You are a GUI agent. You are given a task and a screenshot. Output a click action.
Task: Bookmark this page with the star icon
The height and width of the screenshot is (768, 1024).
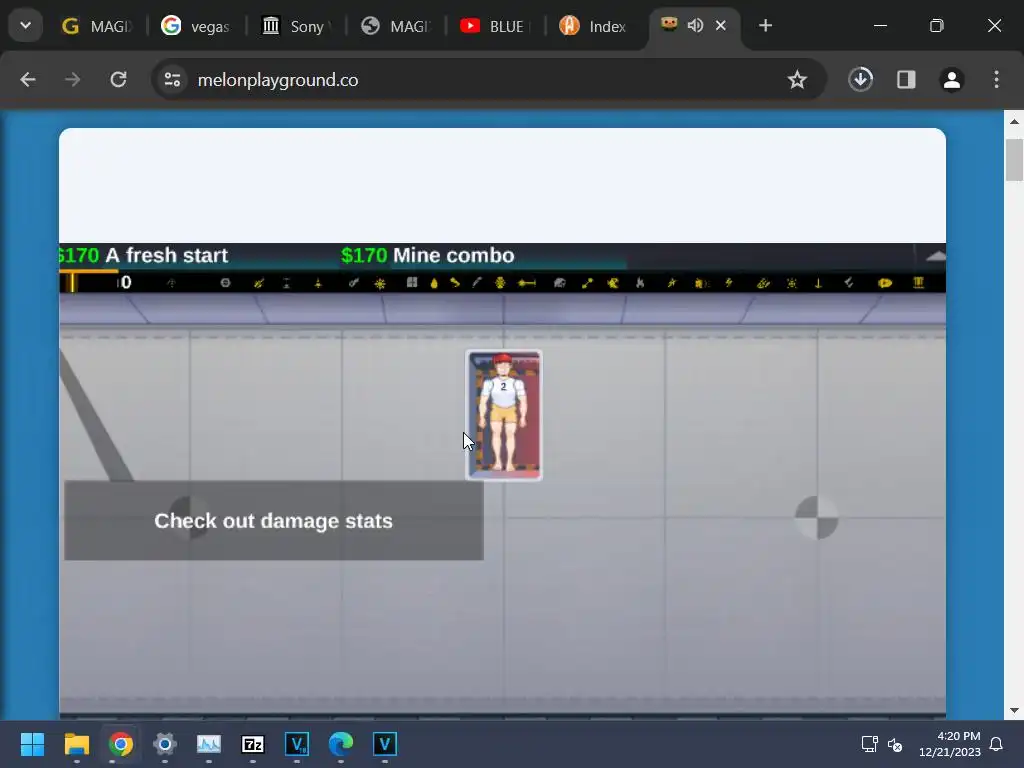pos(797,80)
